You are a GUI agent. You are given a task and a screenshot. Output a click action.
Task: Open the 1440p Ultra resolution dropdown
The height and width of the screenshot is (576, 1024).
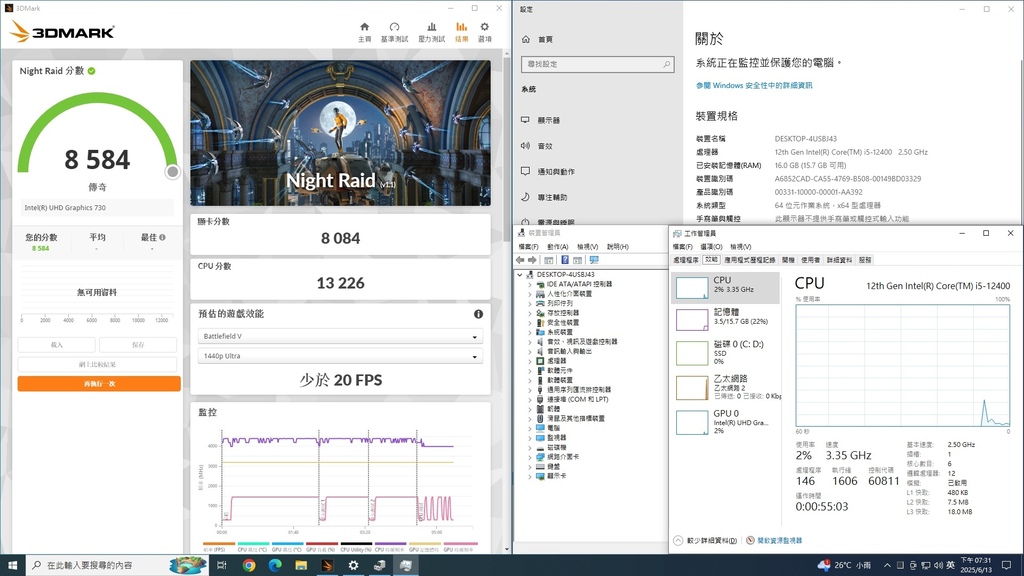(340, 356)
